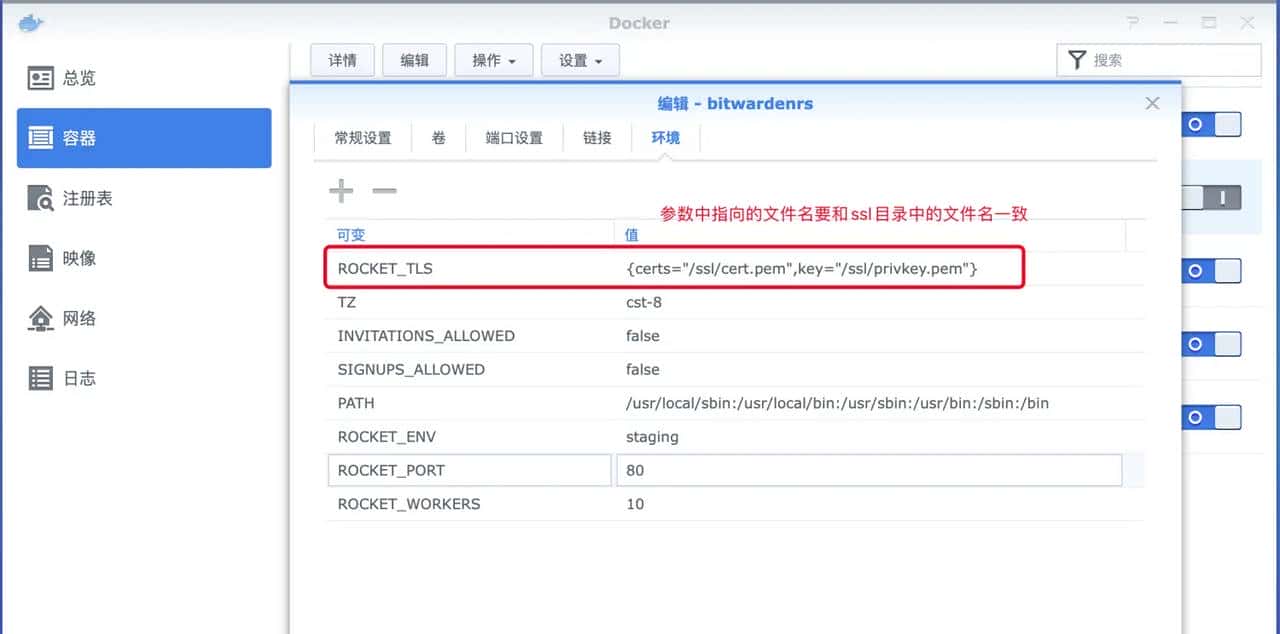Expand the 设置 (Settings) dropdown
Image resolution: width=1280 pixels, height=634 pixels.
580,59
